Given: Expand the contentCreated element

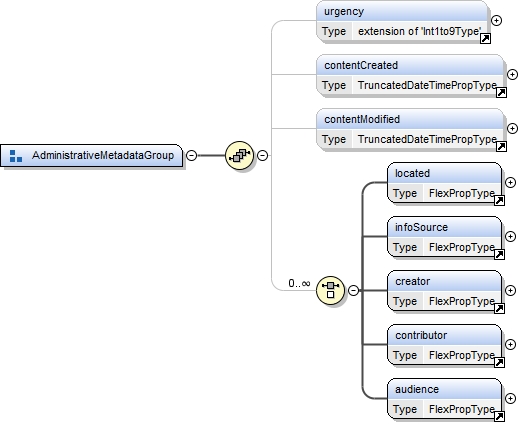Looking at the screenshot, I should coord(512,74).
